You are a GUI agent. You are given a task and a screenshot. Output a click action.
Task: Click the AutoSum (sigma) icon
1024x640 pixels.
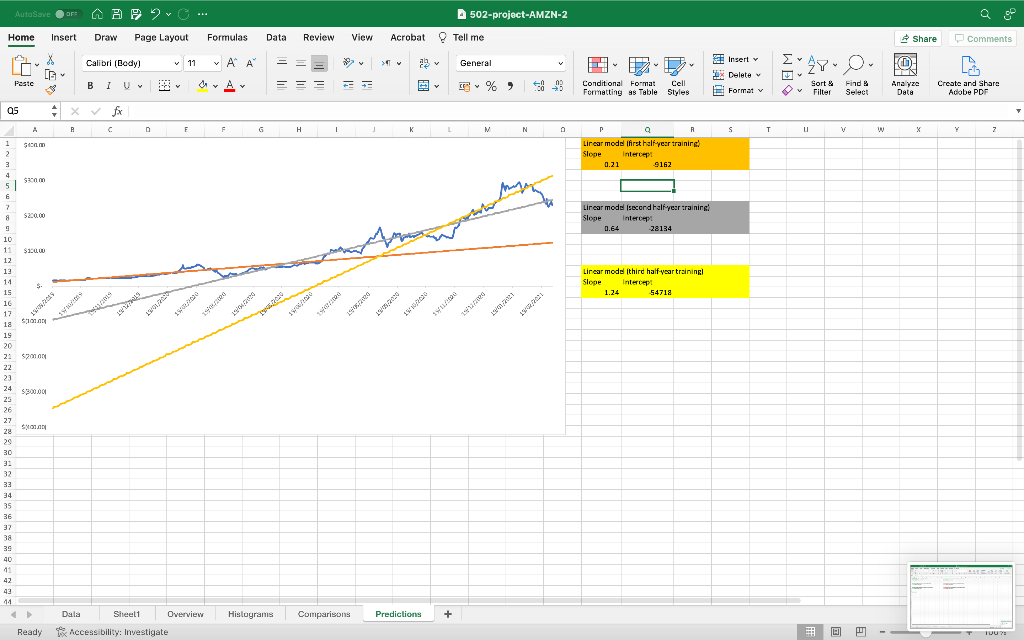point(786,60)
